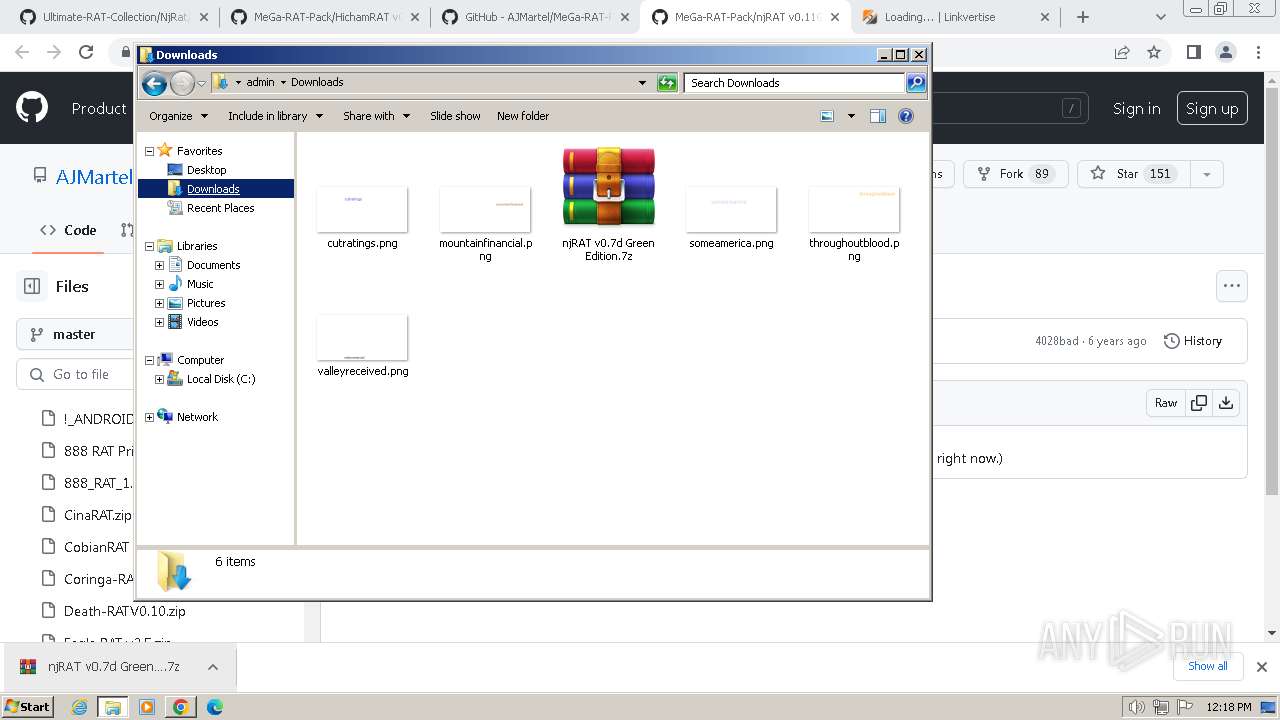This screenshot has height=720, width=1280.
Task: Open a new Chrome tab
Action: tap(1083, 17)
